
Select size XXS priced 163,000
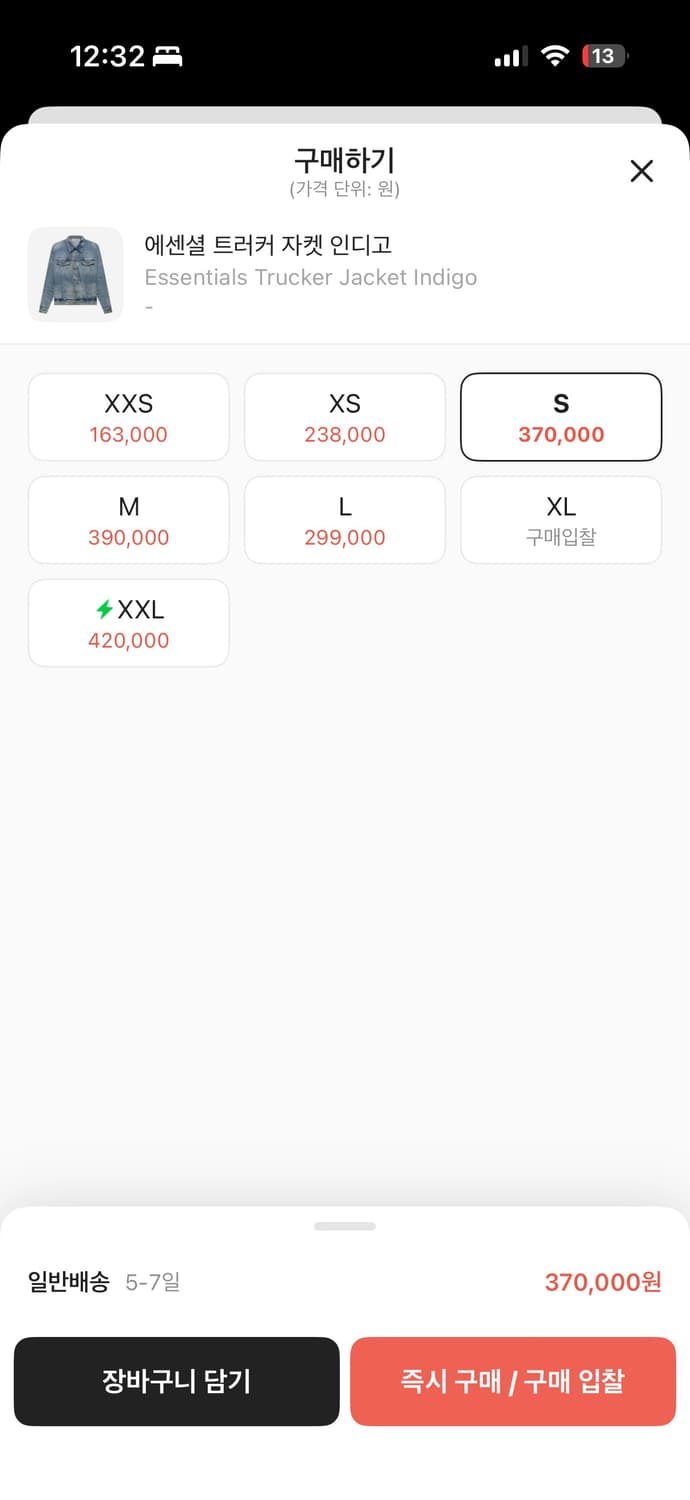click(129, 417)
